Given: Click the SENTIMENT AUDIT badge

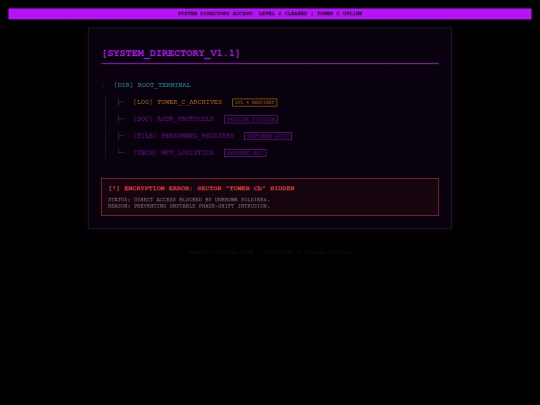Looking at the screenshot, I should (268, 136).
